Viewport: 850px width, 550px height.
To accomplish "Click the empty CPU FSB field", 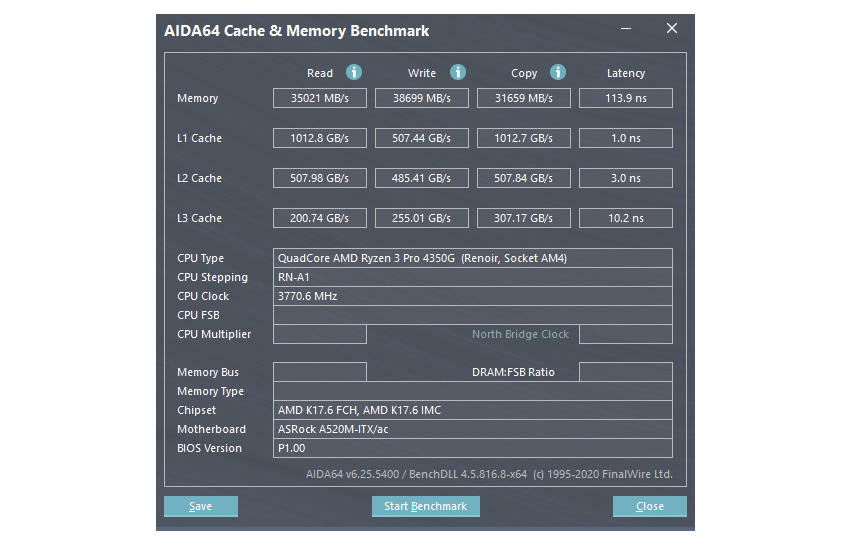I will coord(473,315).
